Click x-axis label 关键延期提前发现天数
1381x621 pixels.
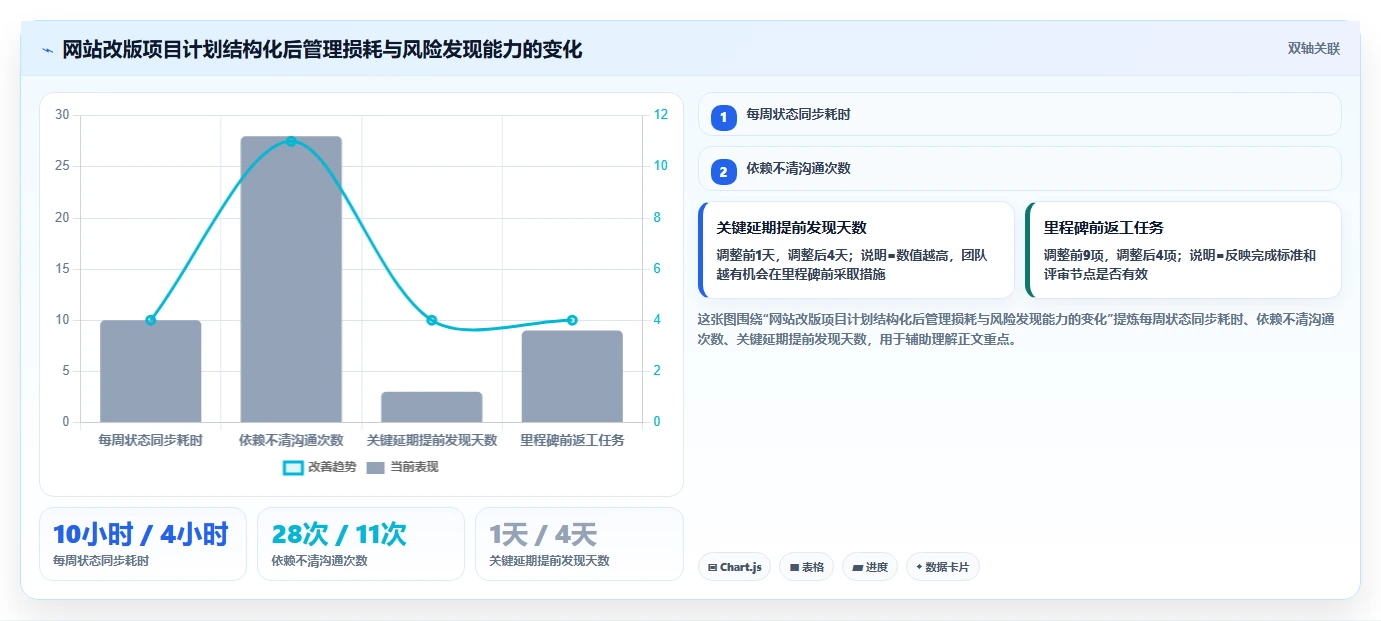pyautogui.click(x=432, y=440)
